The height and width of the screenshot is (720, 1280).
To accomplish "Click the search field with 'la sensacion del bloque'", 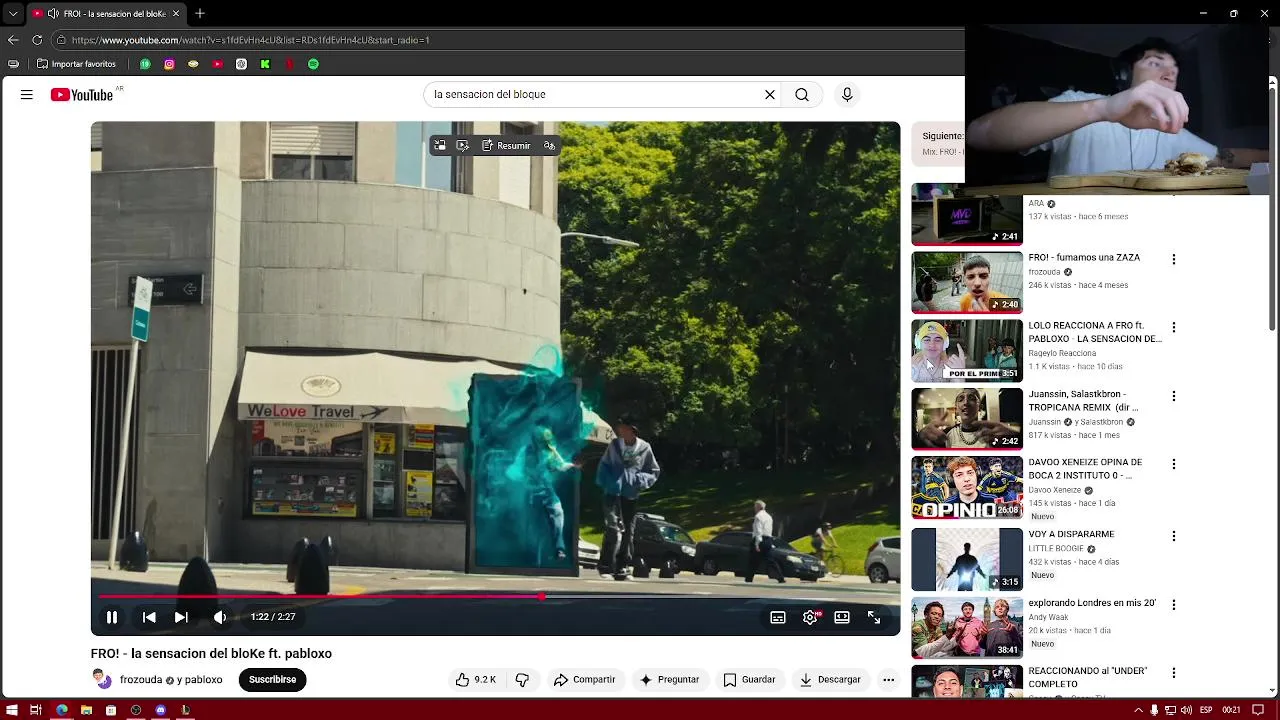I will [x=595, y=94].
